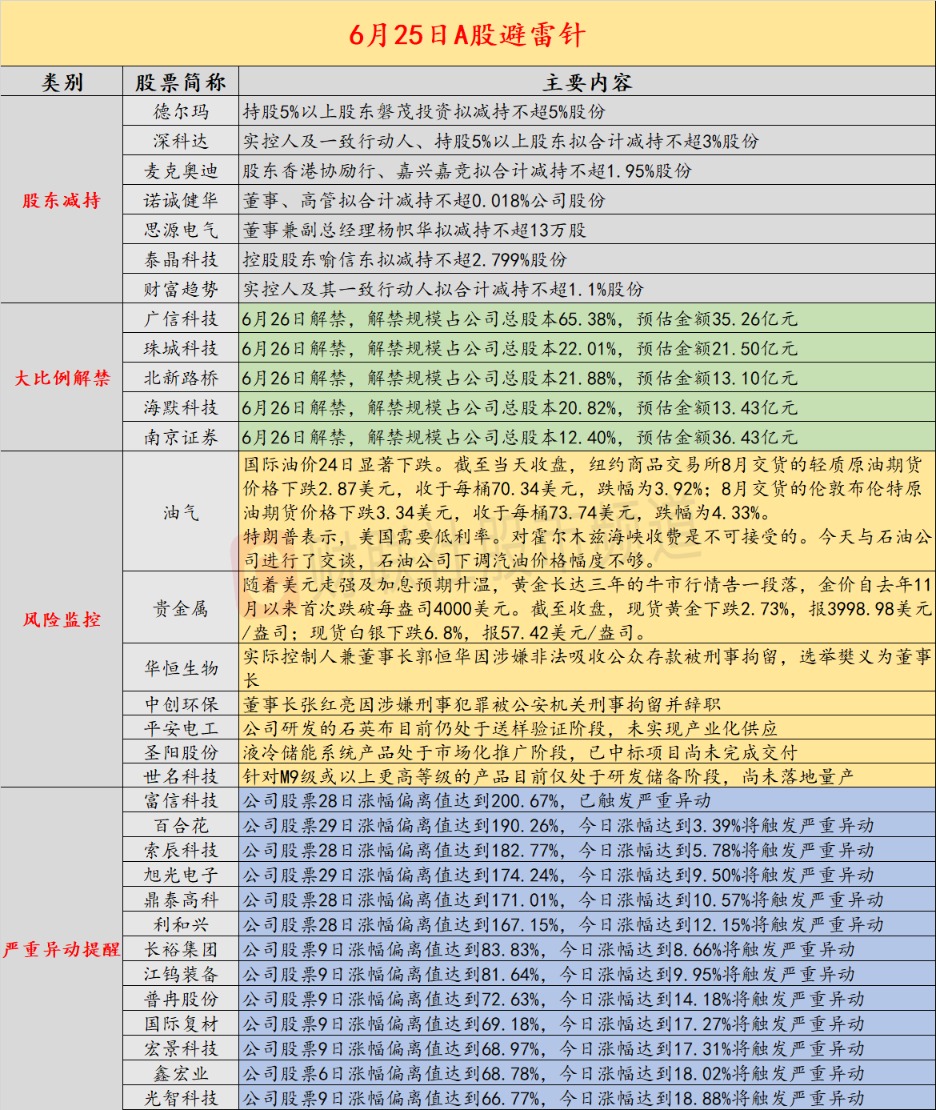This screenshot has height=1110, width=936.
Task: Select stock name 海默科技
Action: [x=181, y=408]
